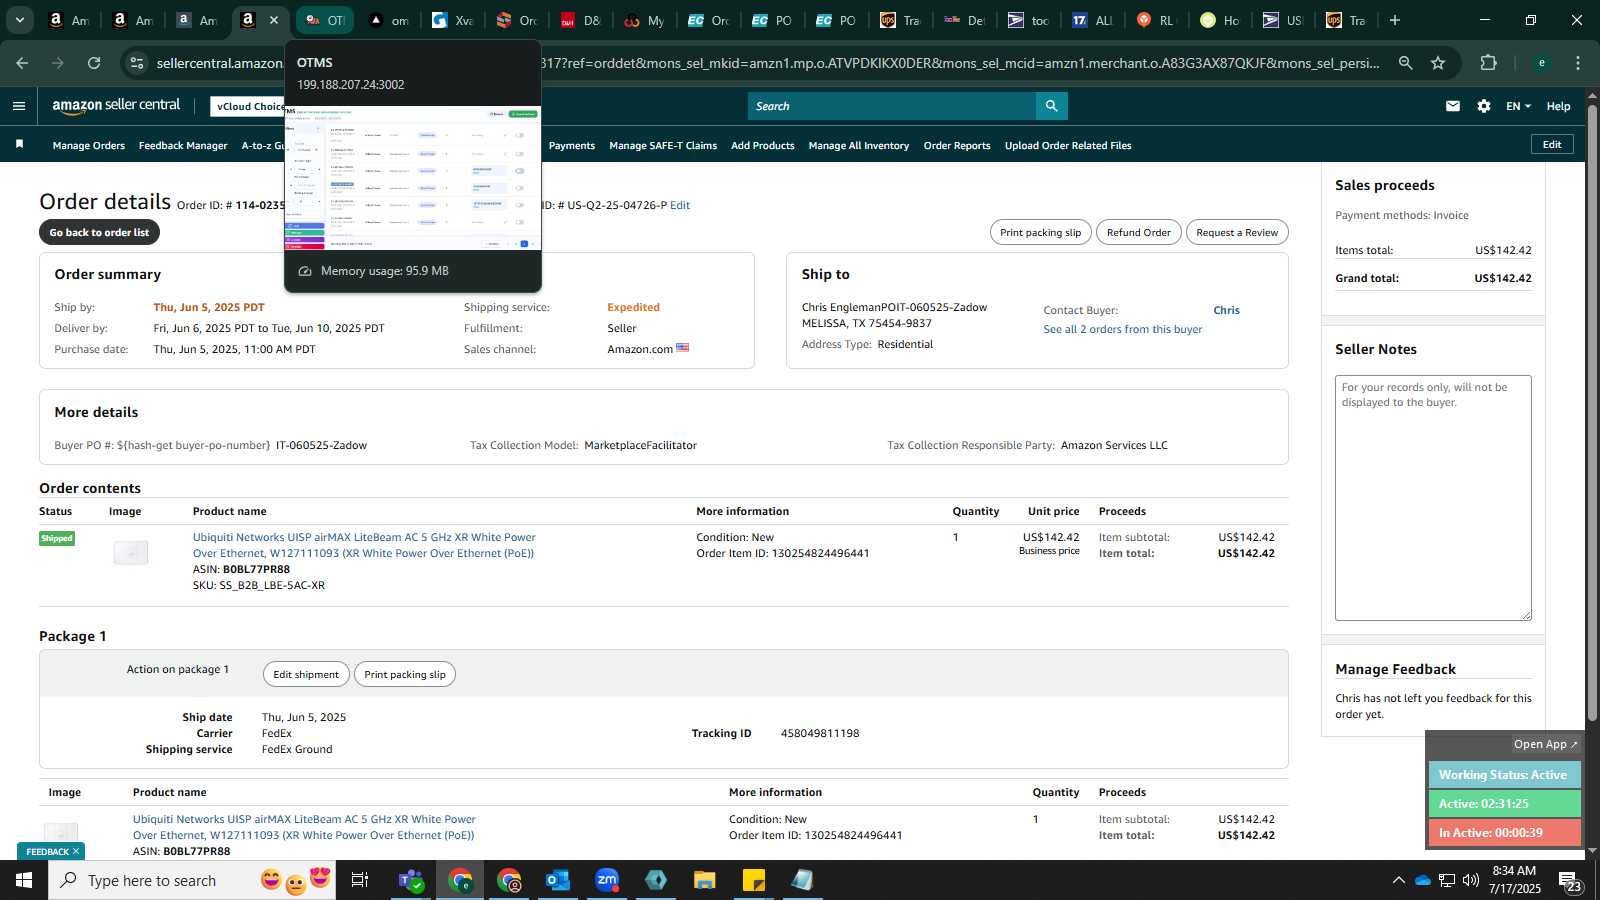Open the messages envelope icon

tap(1453, 106)
